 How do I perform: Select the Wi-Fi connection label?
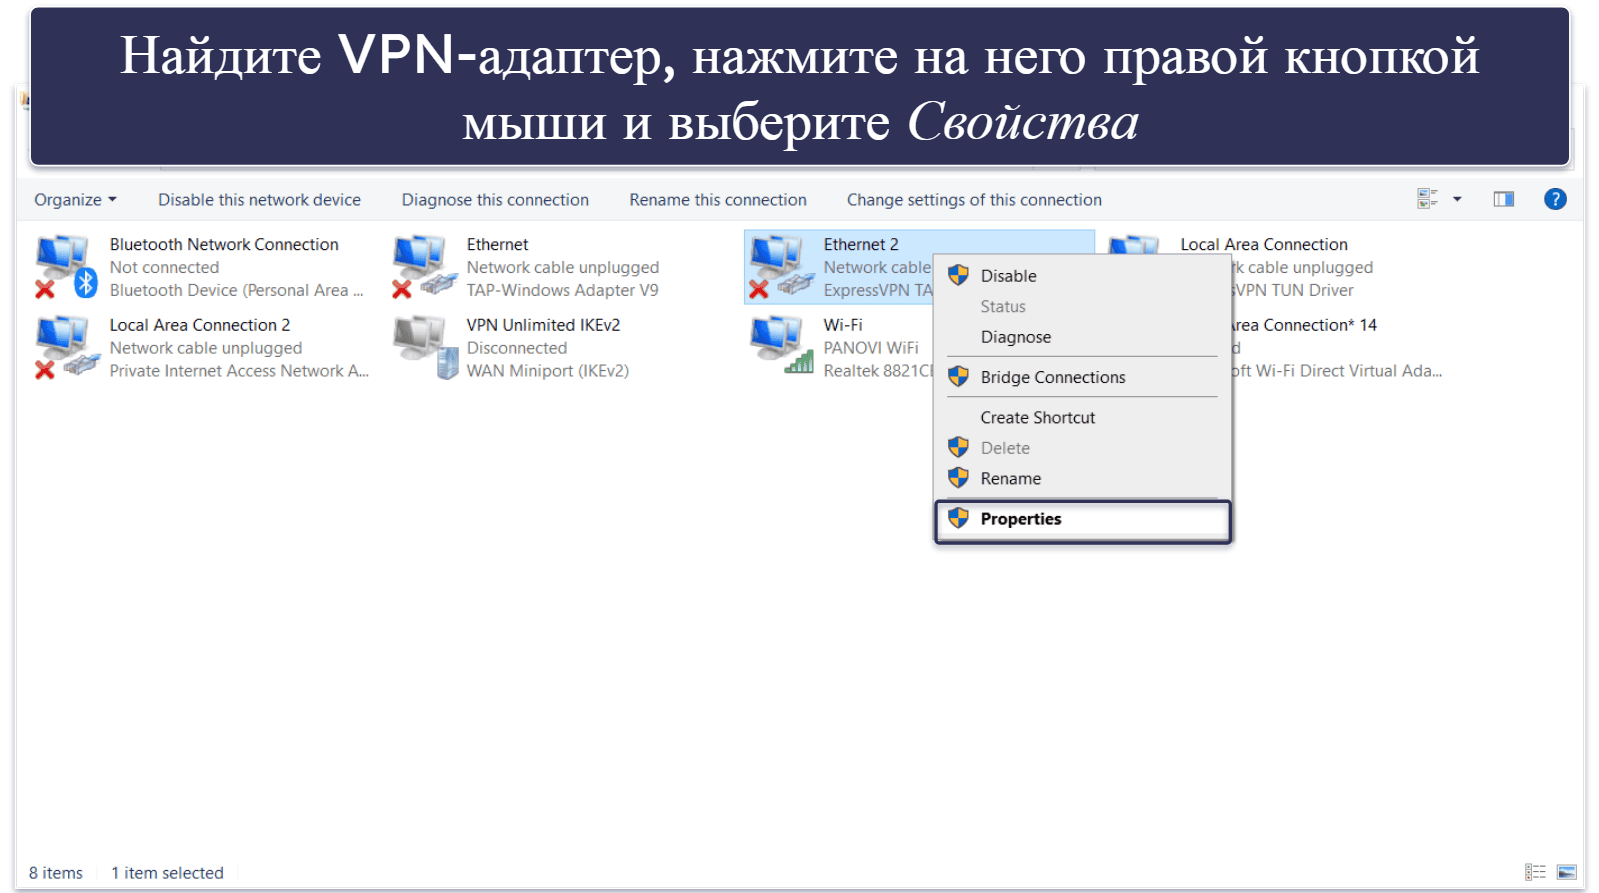coord(843,325)
